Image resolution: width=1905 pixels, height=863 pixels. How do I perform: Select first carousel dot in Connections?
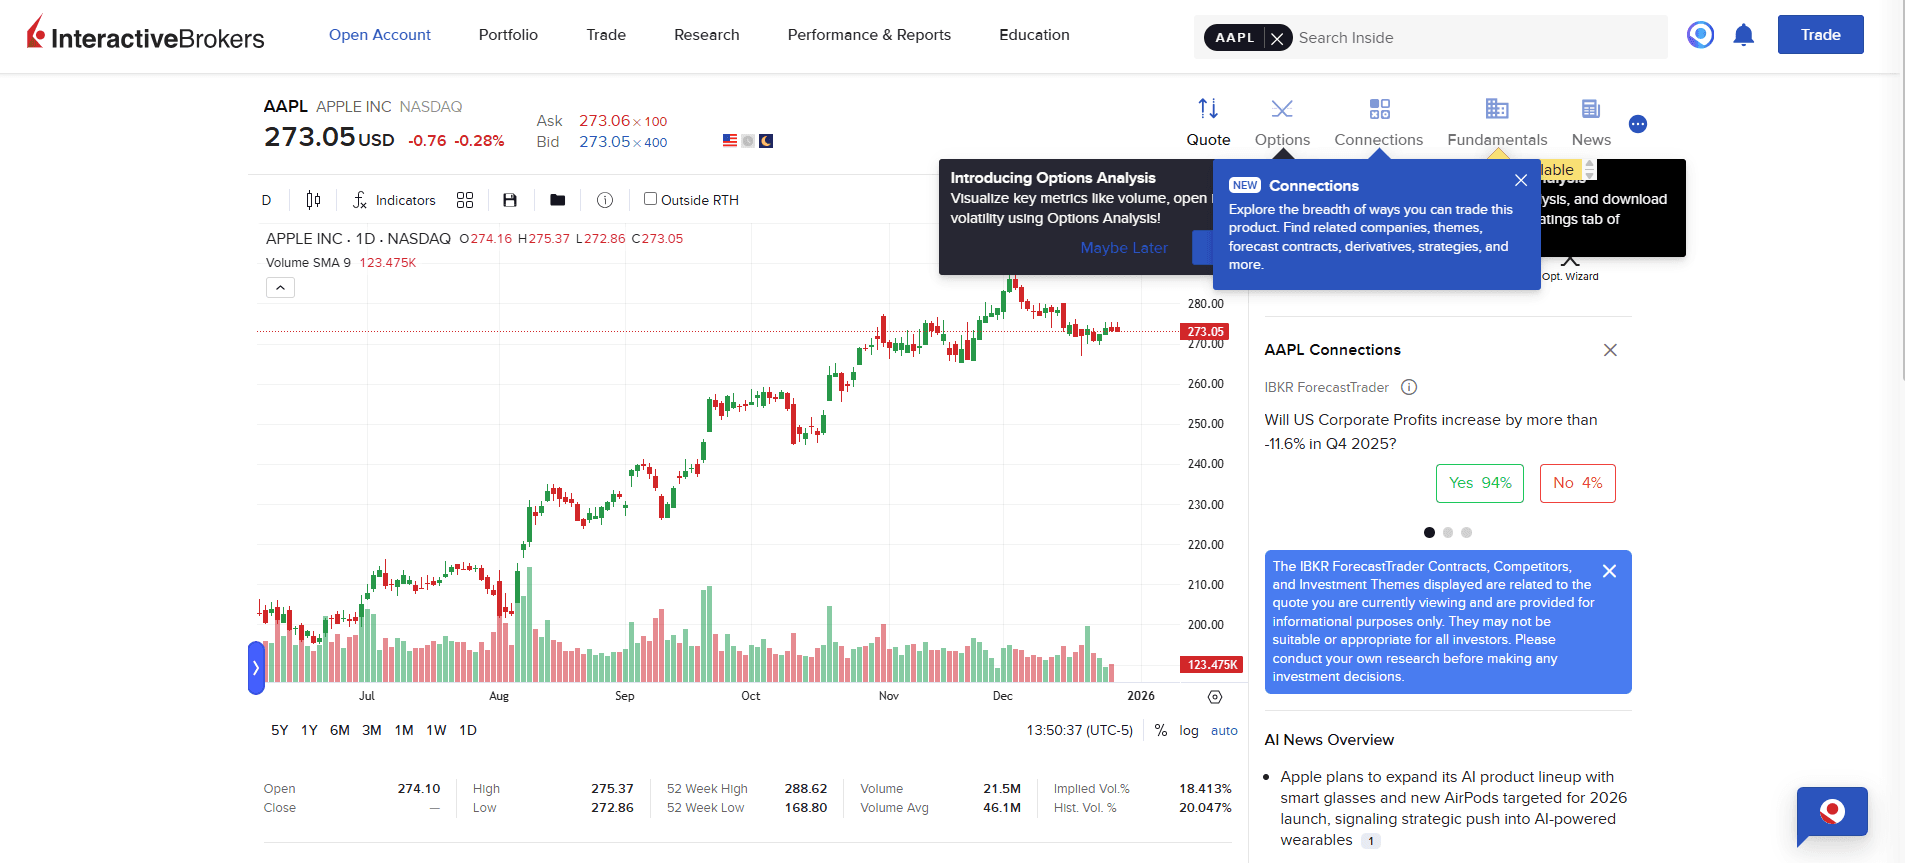pos(1429,533)
